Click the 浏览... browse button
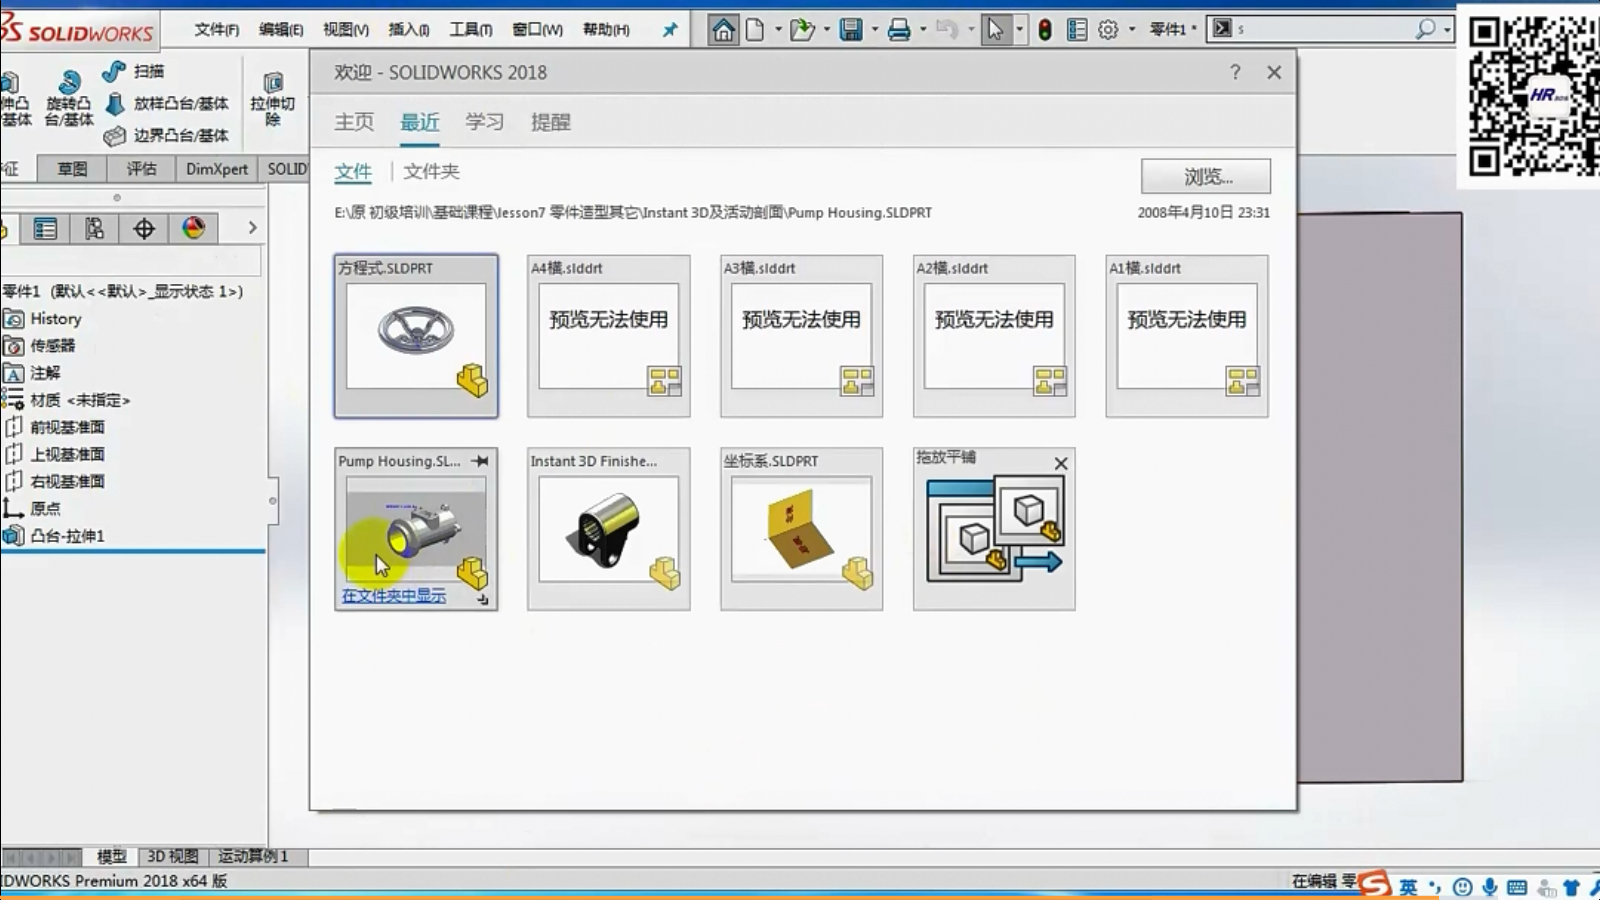 click(1205, 177)
